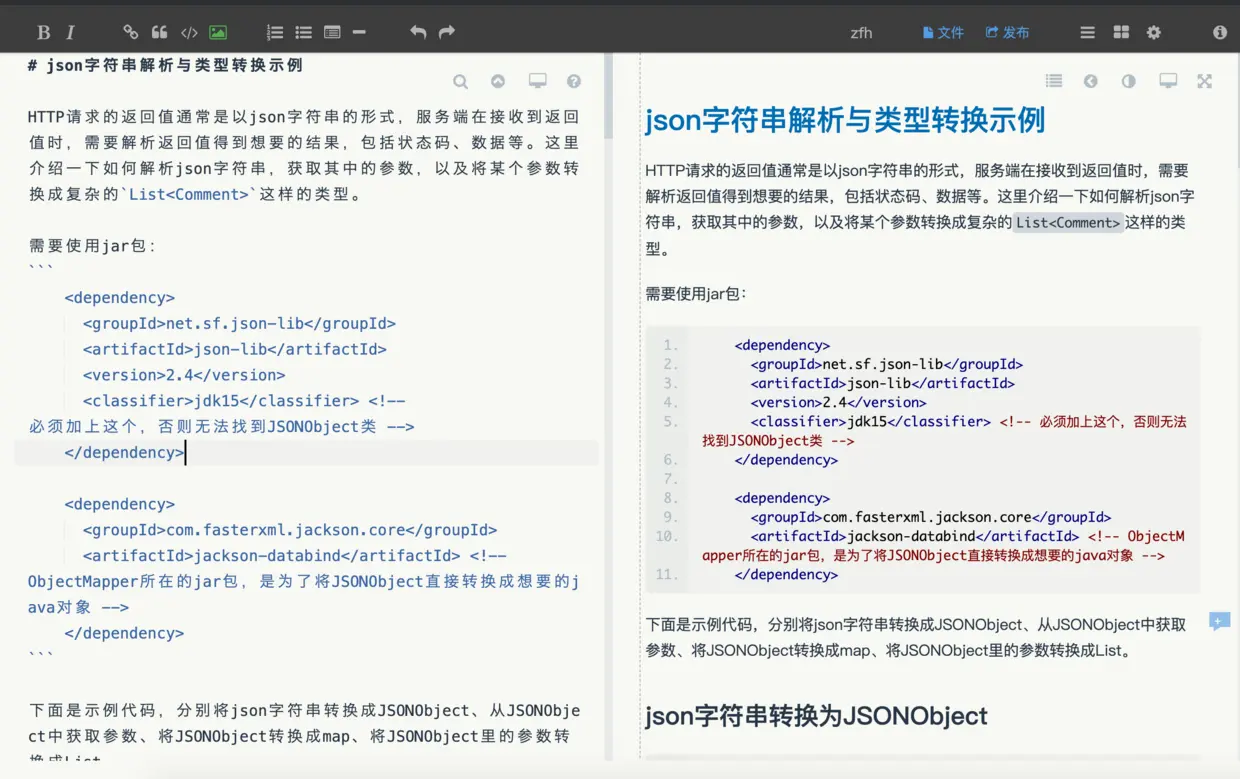Click the </dependency> line with the cursor in editor

tap(125, 452)
